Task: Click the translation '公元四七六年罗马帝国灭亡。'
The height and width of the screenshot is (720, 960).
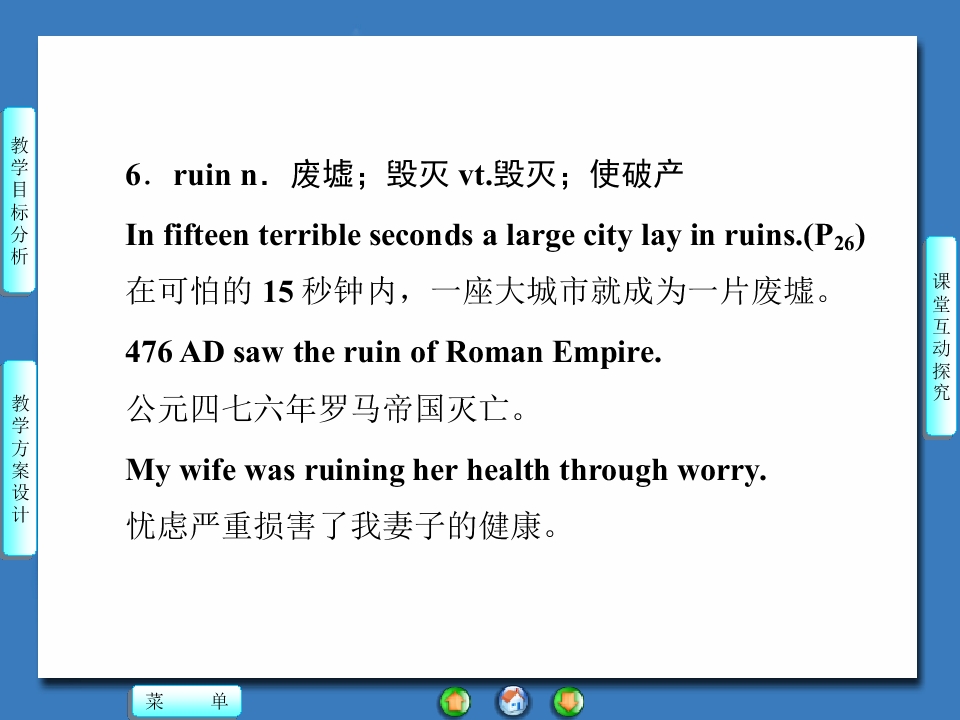Action: coord(326,409)
